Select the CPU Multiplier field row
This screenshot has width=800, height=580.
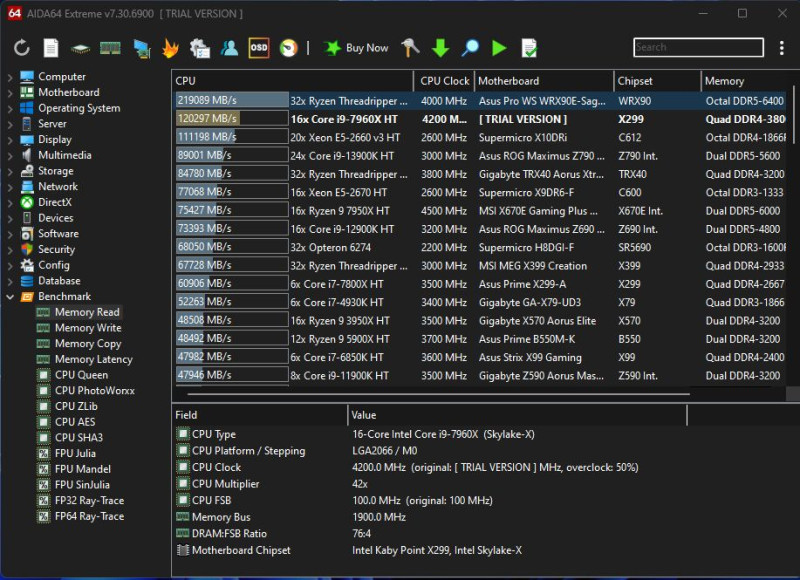[x=431, y=484]
